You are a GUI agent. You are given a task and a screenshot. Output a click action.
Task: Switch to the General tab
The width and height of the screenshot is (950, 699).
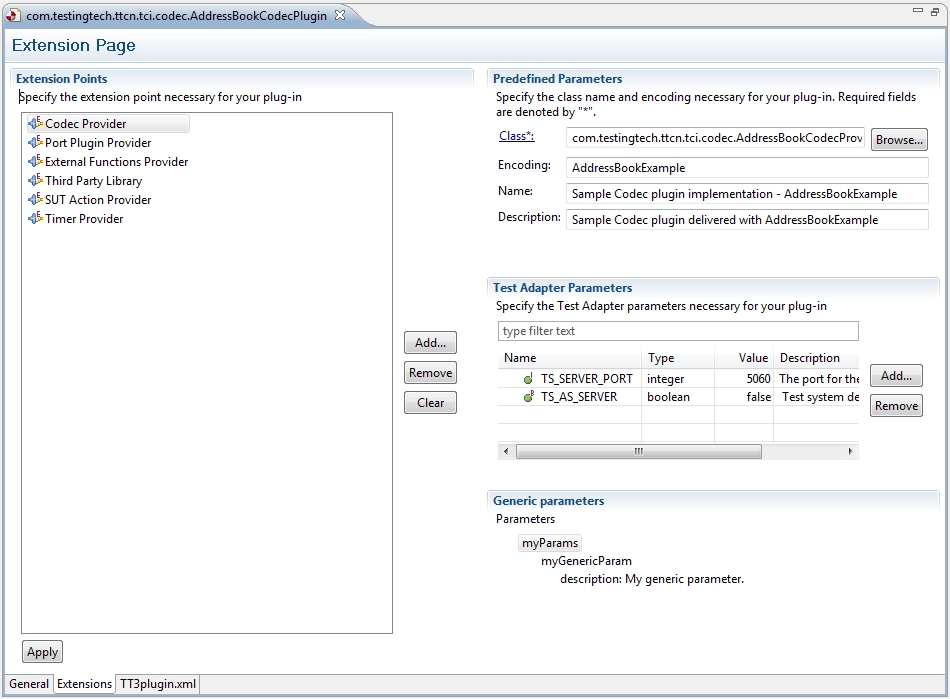tap(29, 684)
